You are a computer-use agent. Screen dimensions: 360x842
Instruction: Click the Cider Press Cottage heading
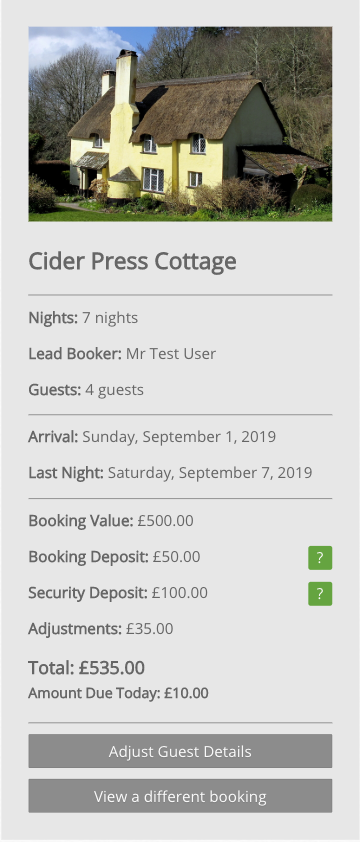point(132,262)
